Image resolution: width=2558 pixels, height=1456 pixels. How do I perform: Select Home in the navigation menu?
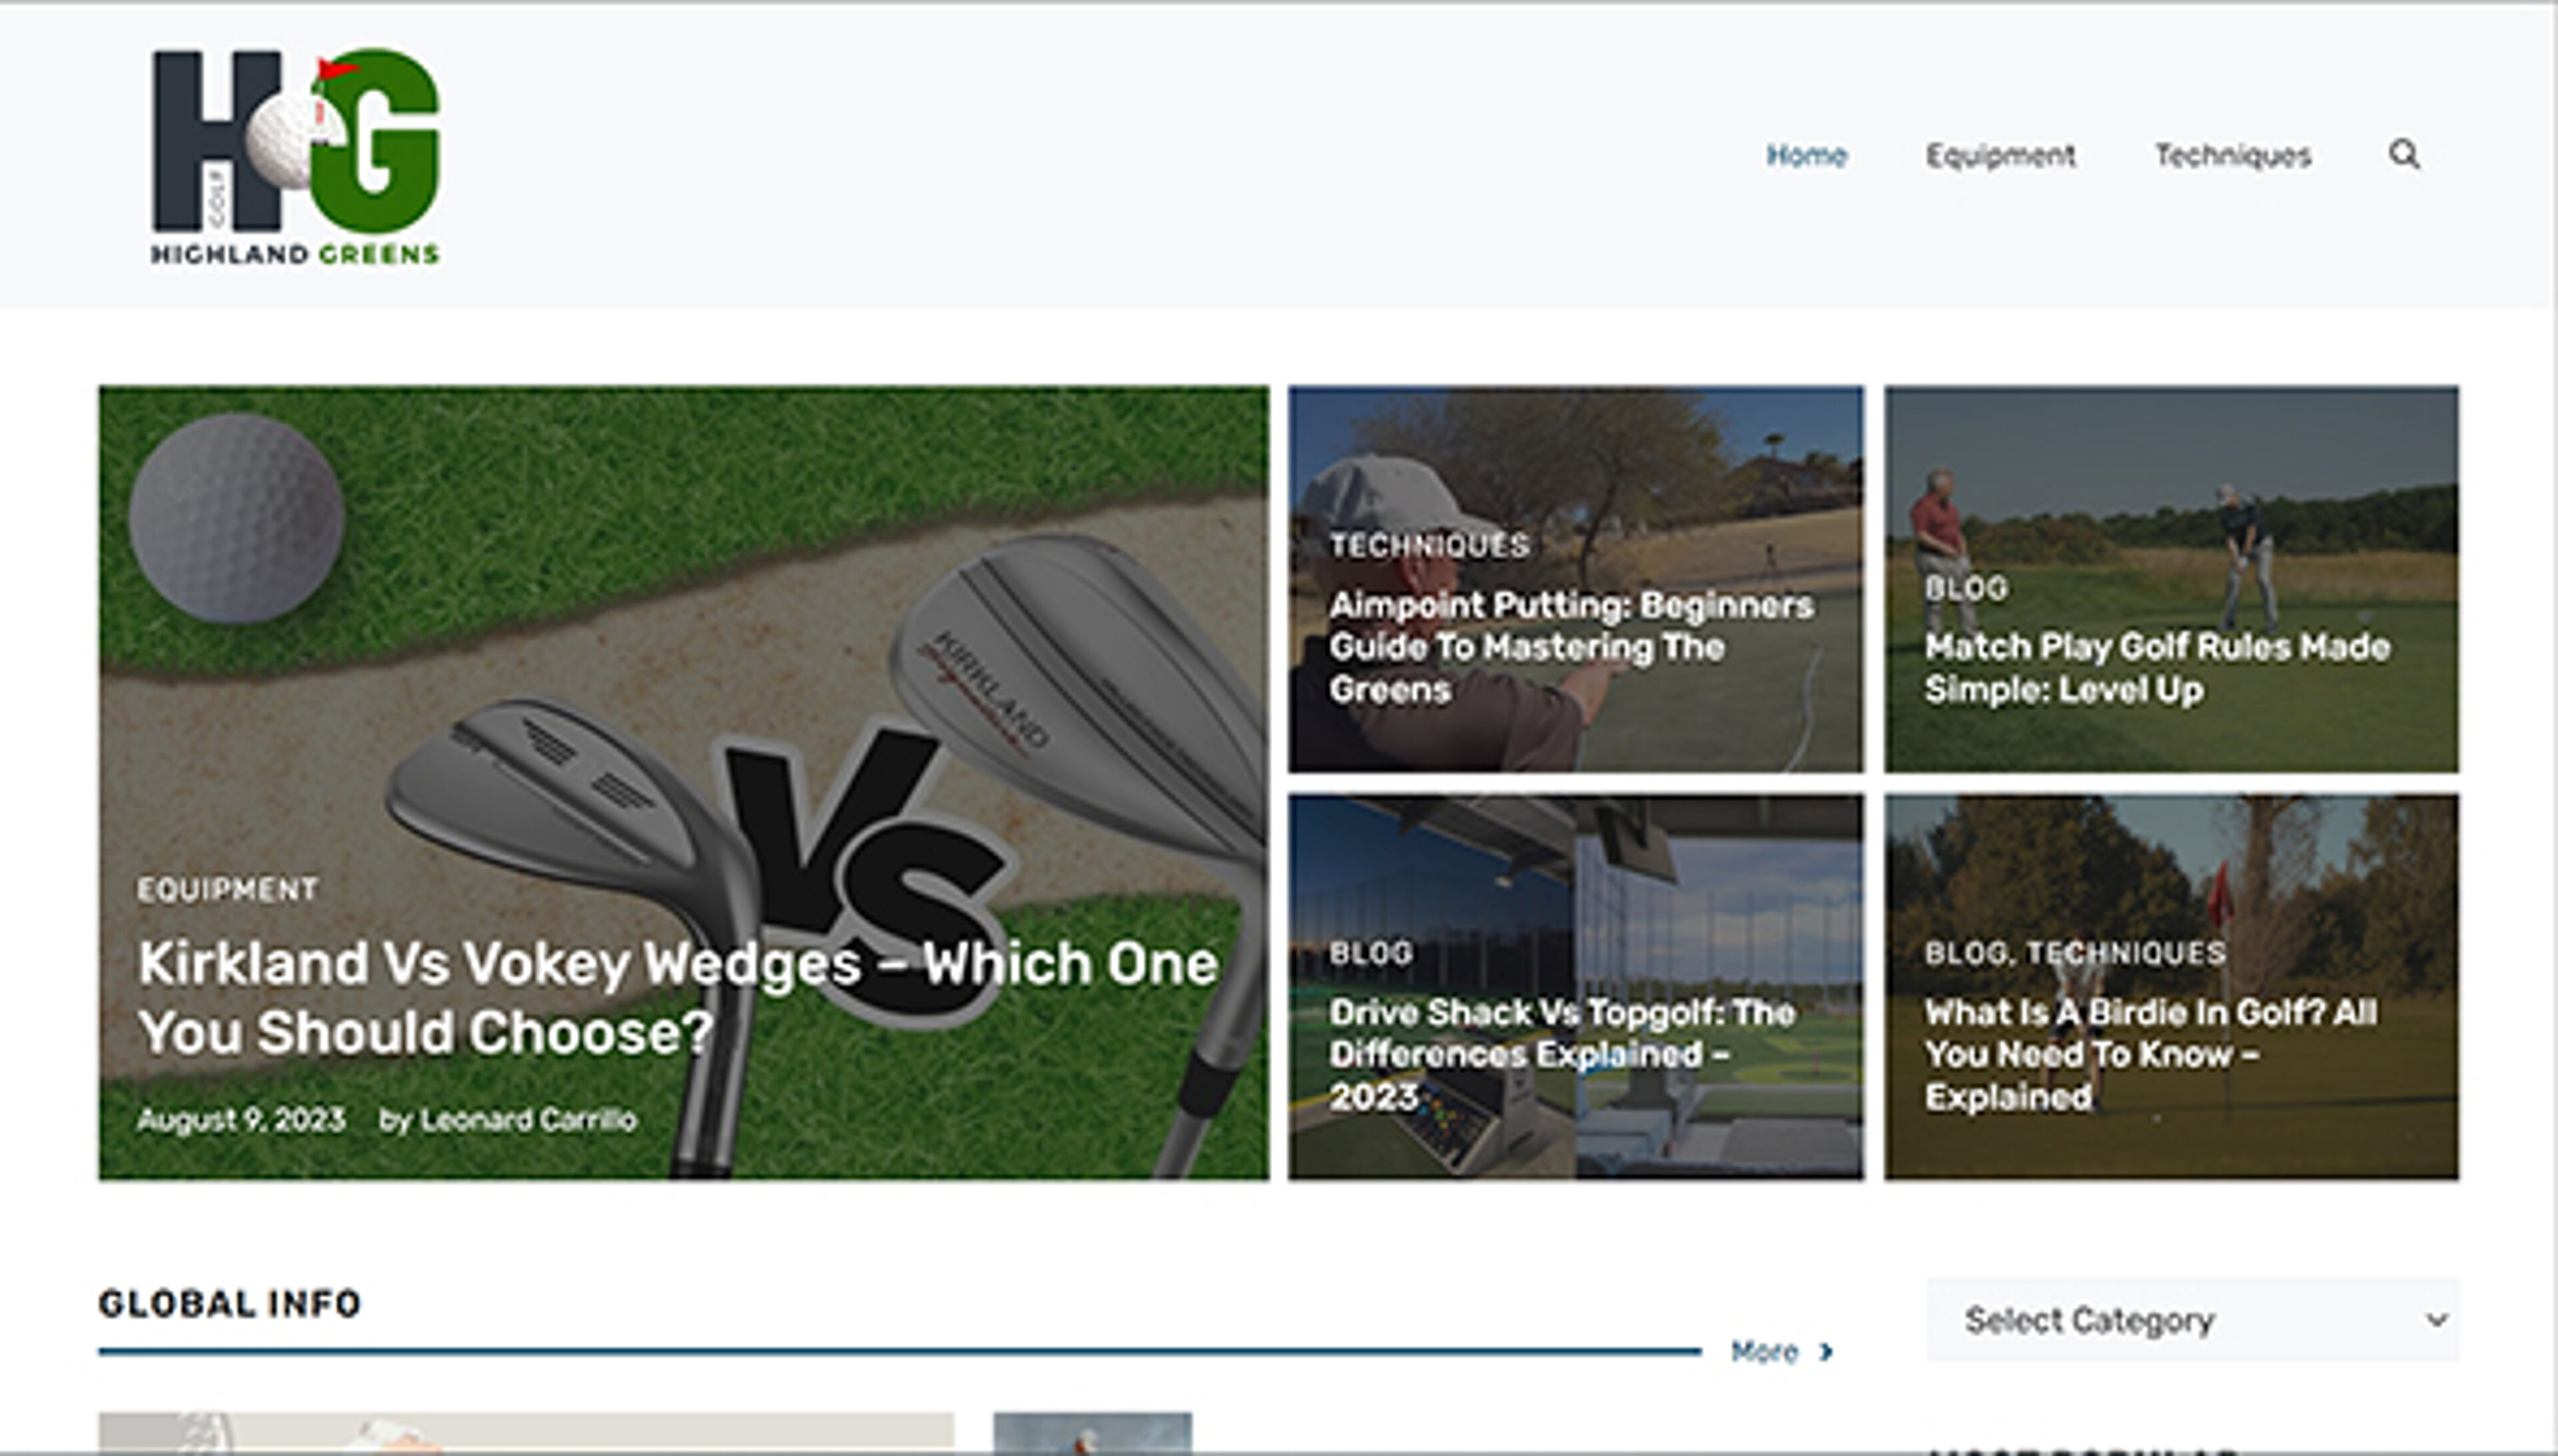(x=1807, y=156)
